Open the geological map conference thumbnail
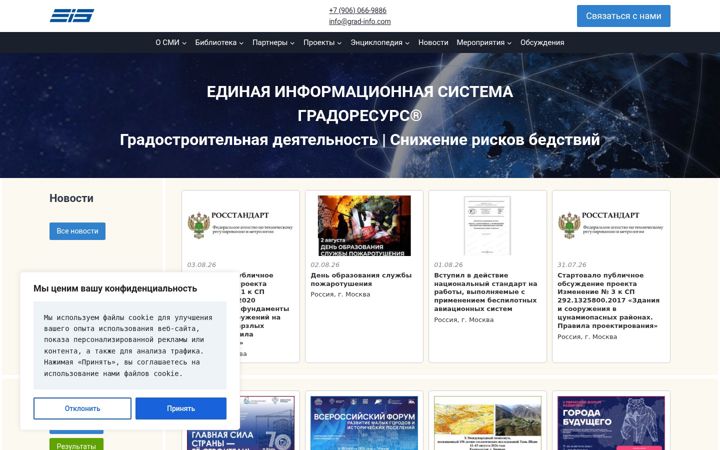Screen dimensions: 720x450 pyautogui.click(x=487, y=423)
